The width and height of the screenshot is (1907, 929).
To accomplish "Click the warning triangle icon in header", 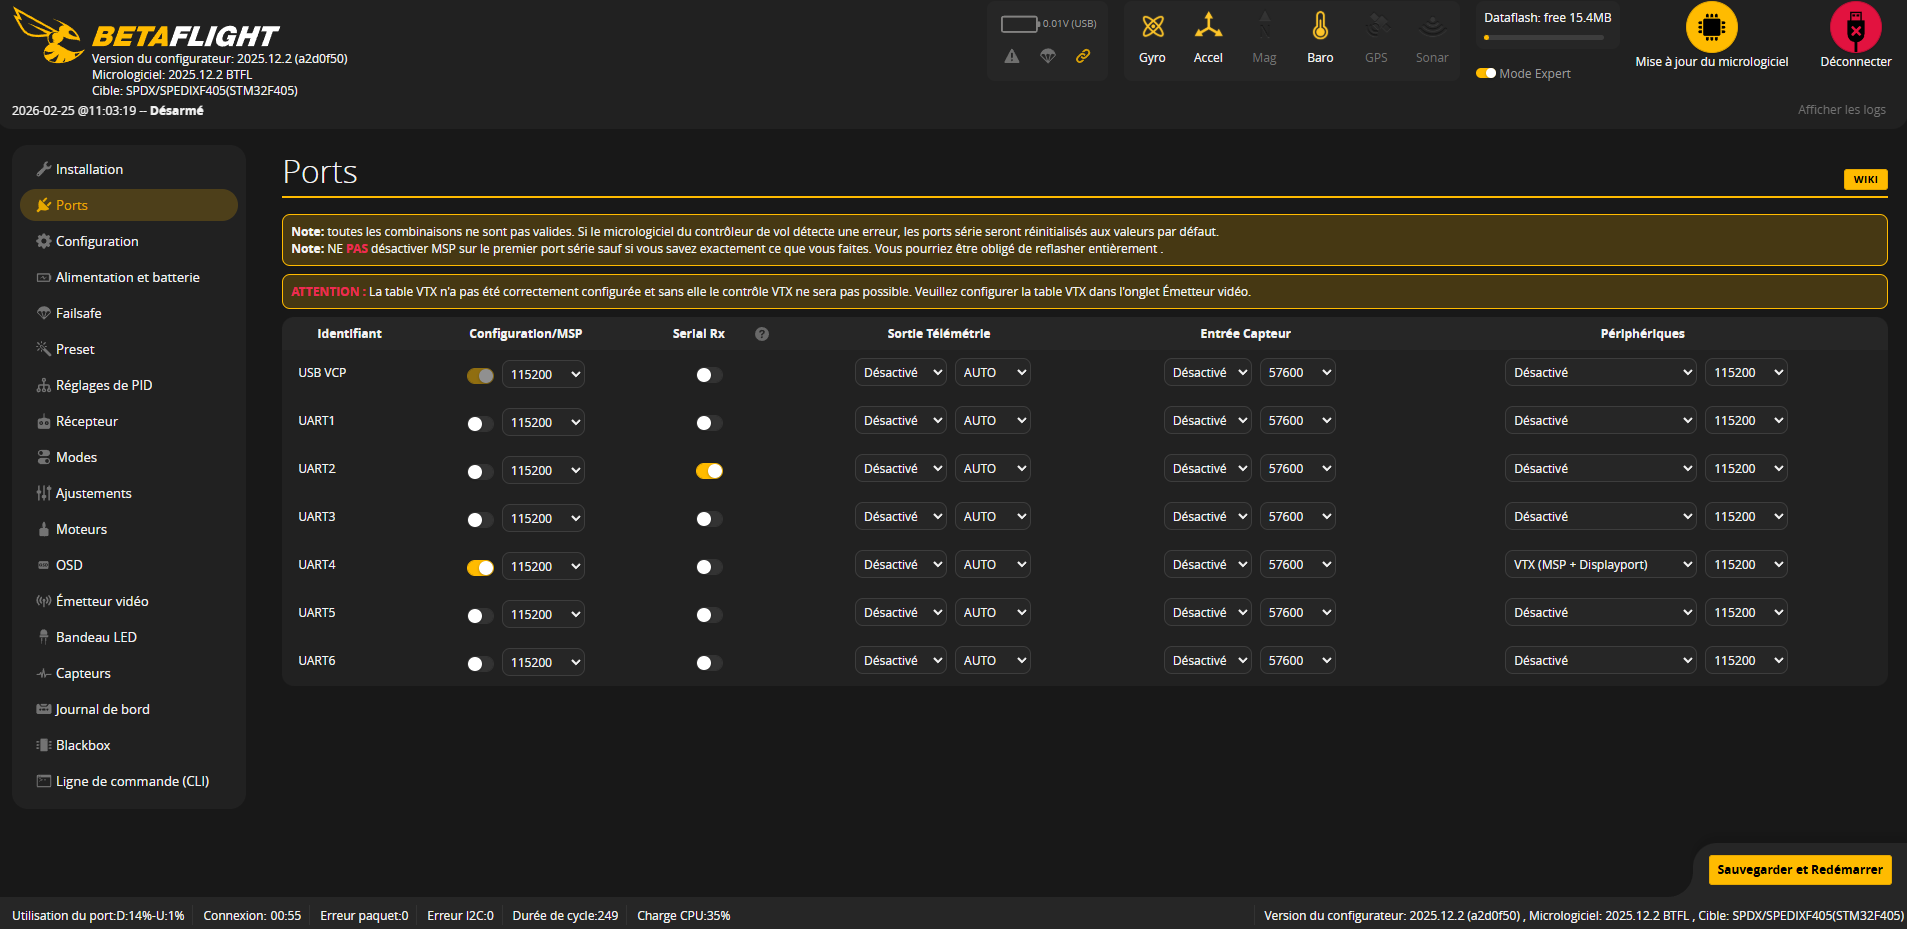I will [x=1012, y=57].
